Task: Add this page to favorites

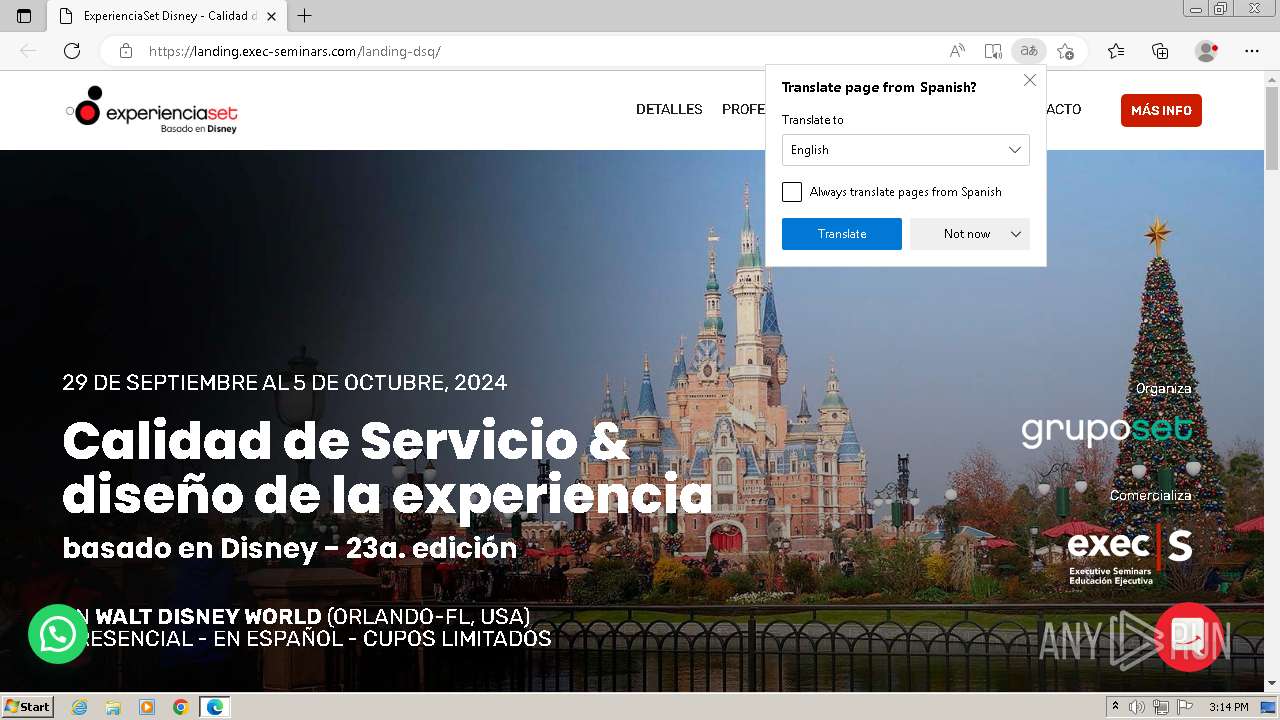Action: (x=1065, y=51)
